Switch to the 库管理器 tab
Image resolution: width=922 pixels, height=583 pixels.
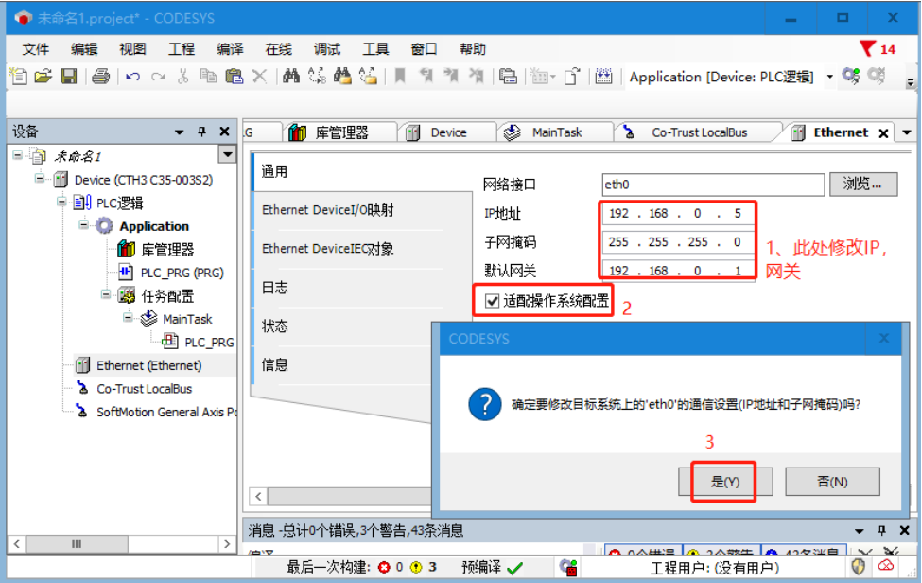click(339, 133)
